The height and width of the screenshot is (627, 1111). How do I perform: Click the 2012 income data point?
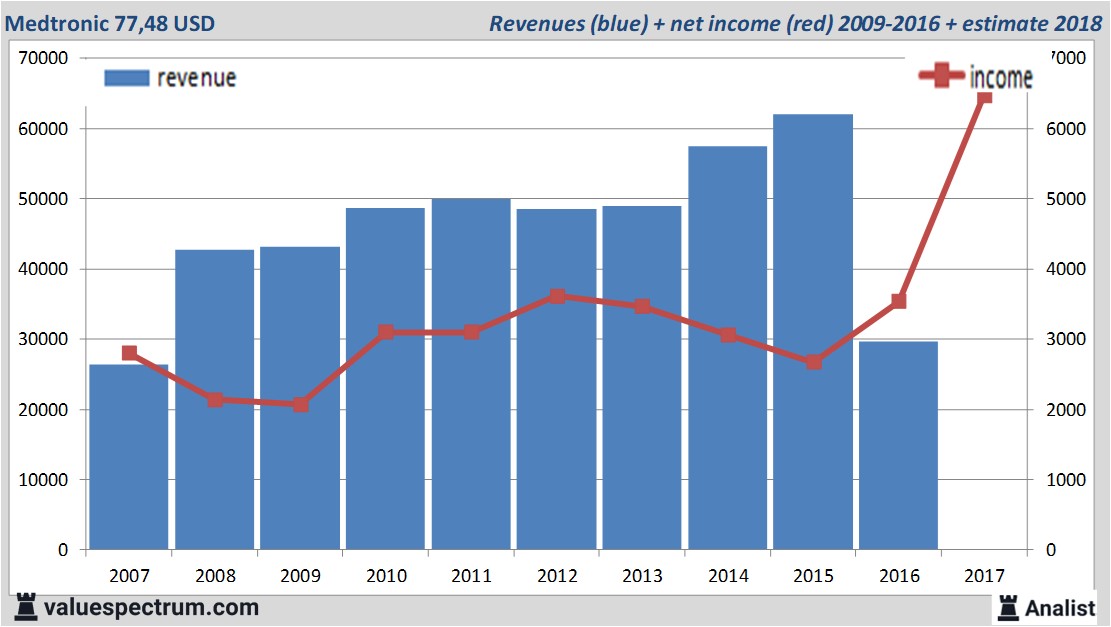tap(557, 296)
